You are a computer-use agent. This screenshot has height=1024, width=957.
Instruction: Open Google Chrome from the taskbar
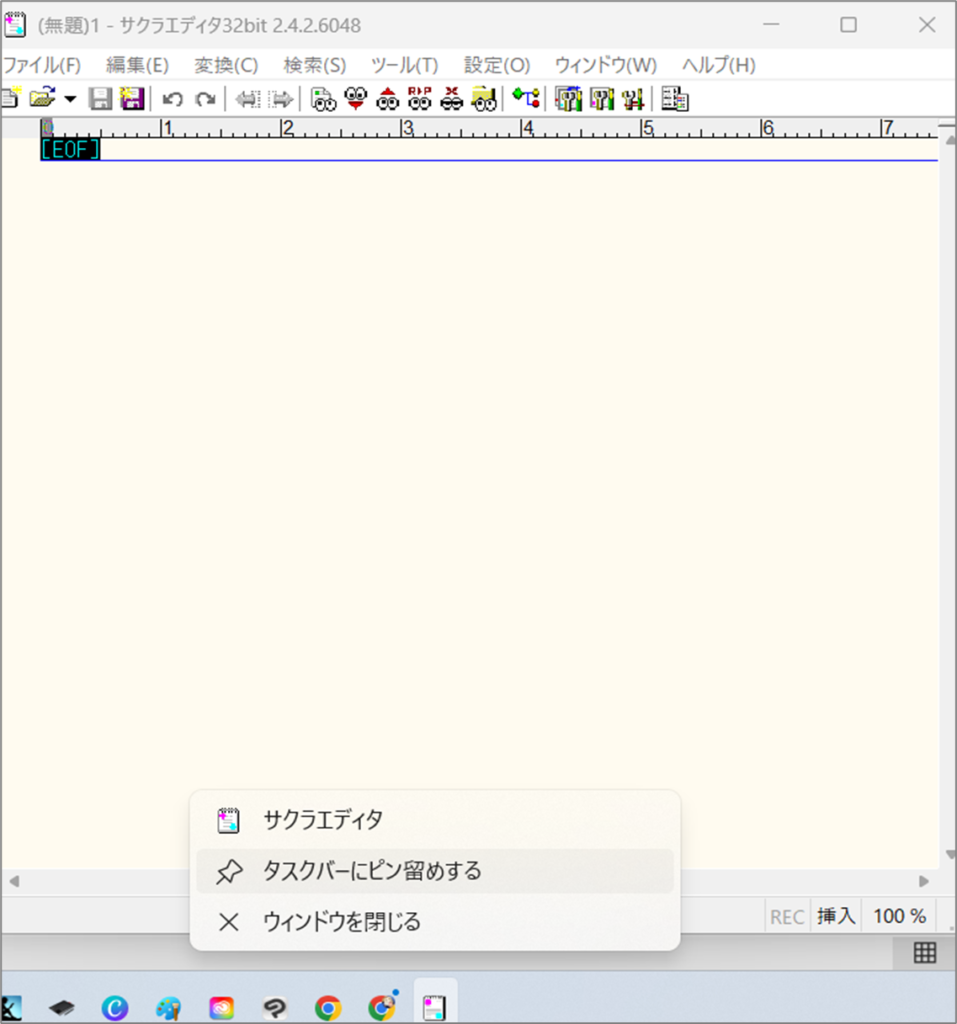click(328, 1007)
